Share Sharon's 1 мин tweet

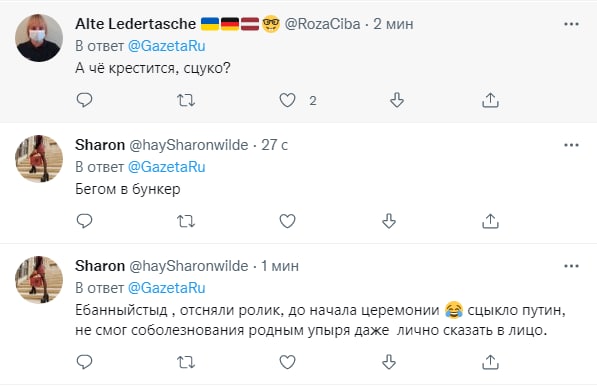pyautogui.click(x=490, y=362)
